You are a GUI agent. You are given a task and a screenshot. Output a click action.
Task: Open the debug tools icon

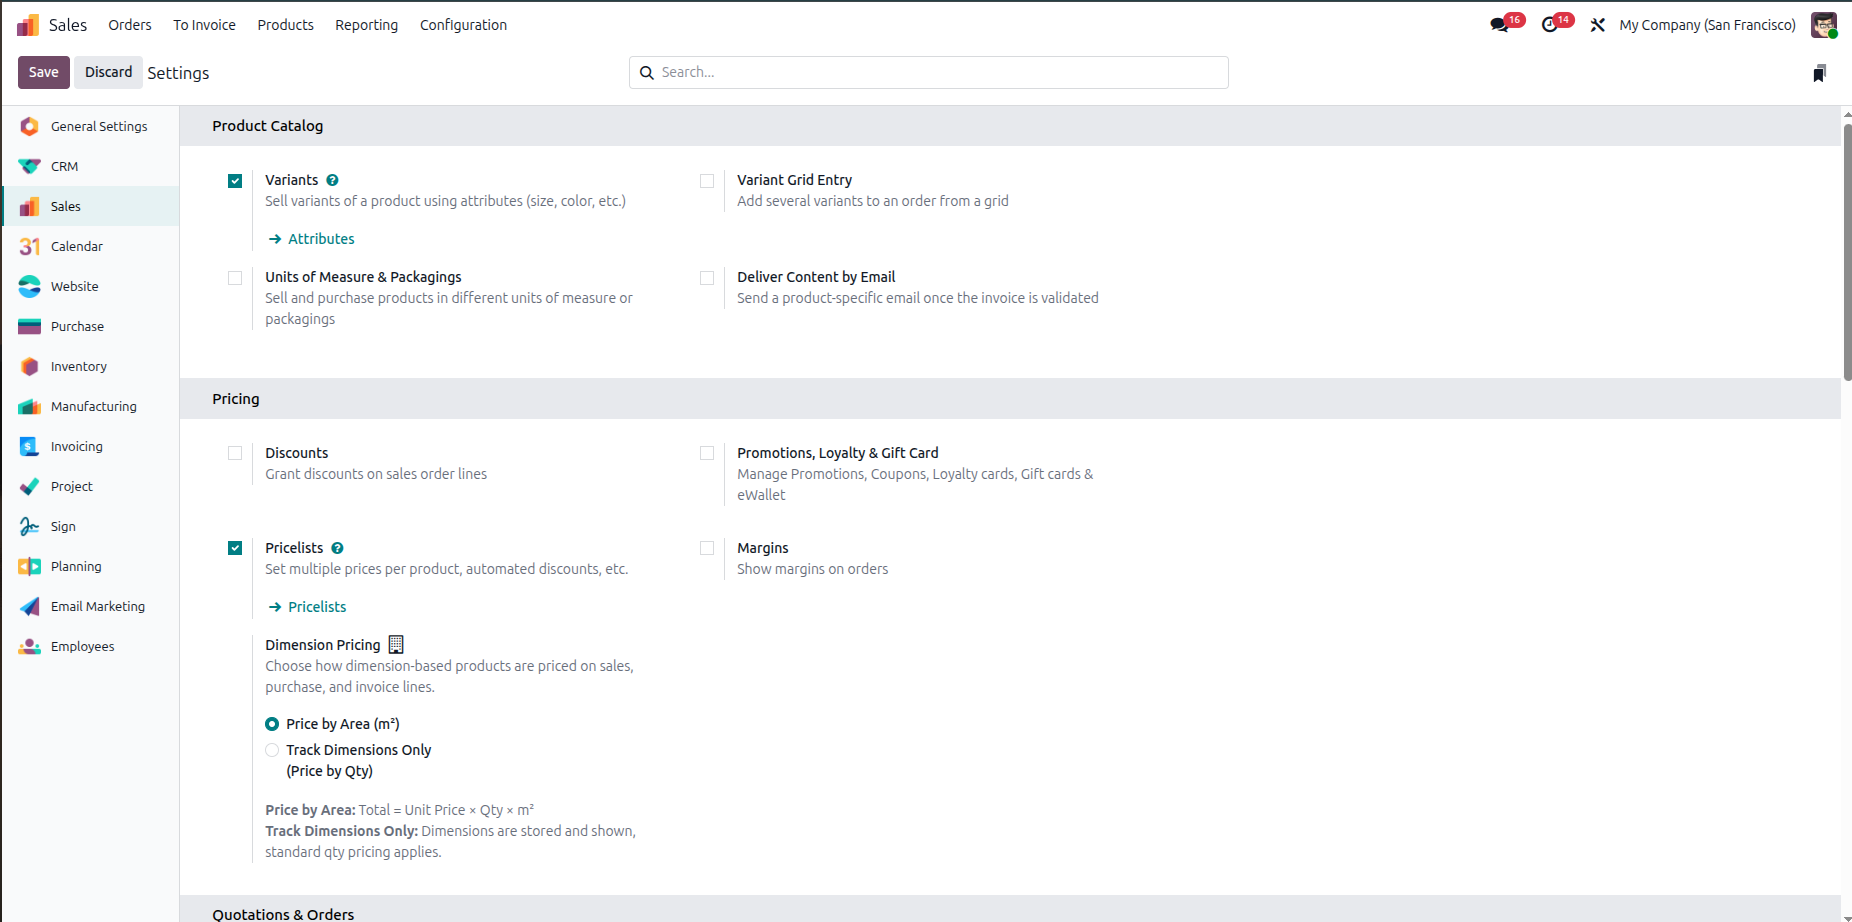click(x=1598, y=25)
